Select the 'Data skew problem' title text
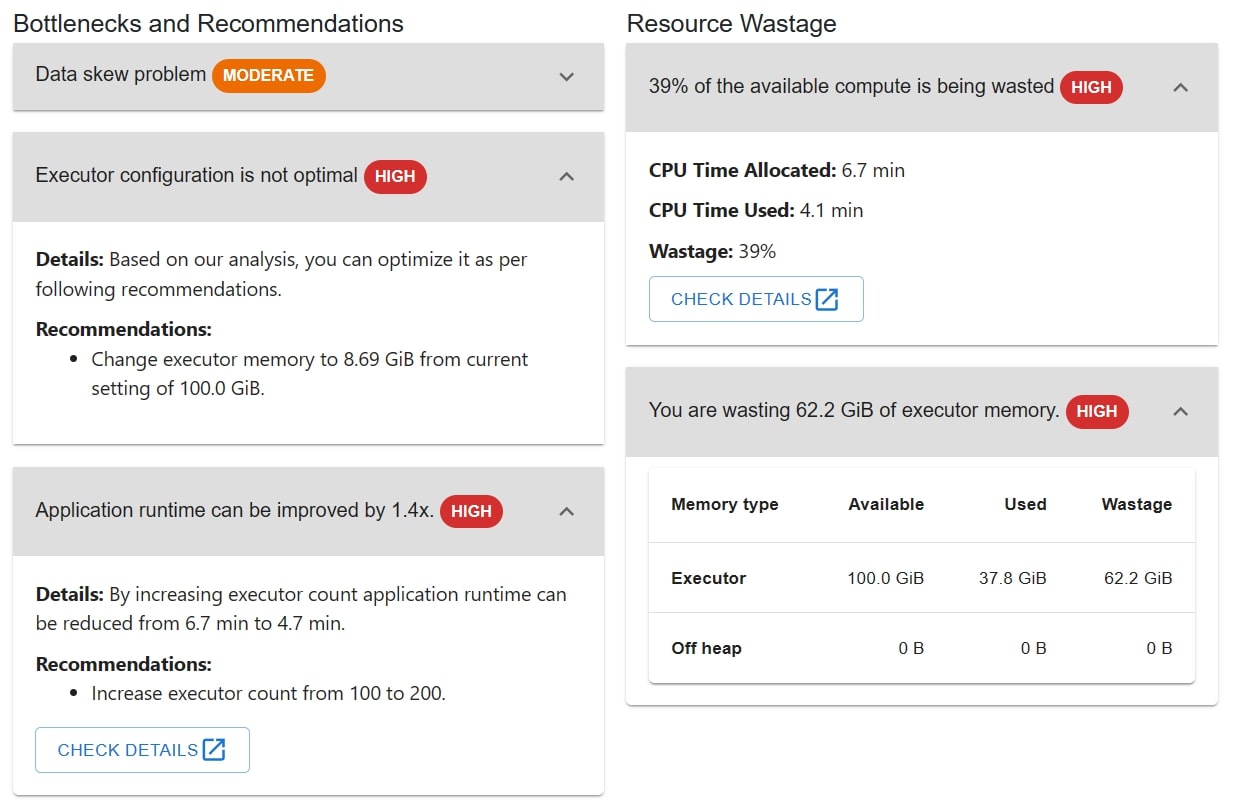The image size is (1245, 807). point(121,75)
